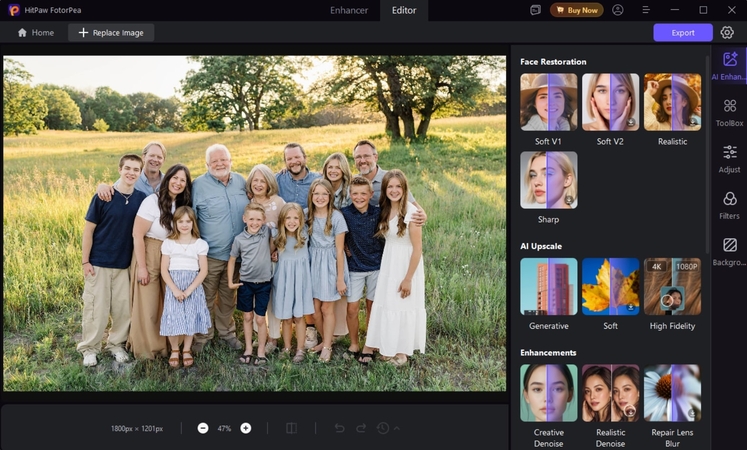Switch to the Enhancer tab

tap(349, 10)
